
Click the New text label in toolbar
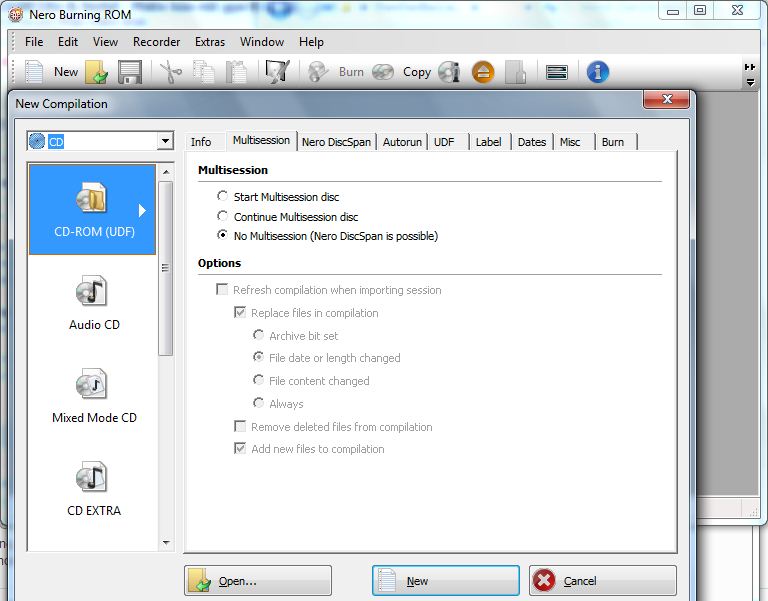(x=66, y=72)
